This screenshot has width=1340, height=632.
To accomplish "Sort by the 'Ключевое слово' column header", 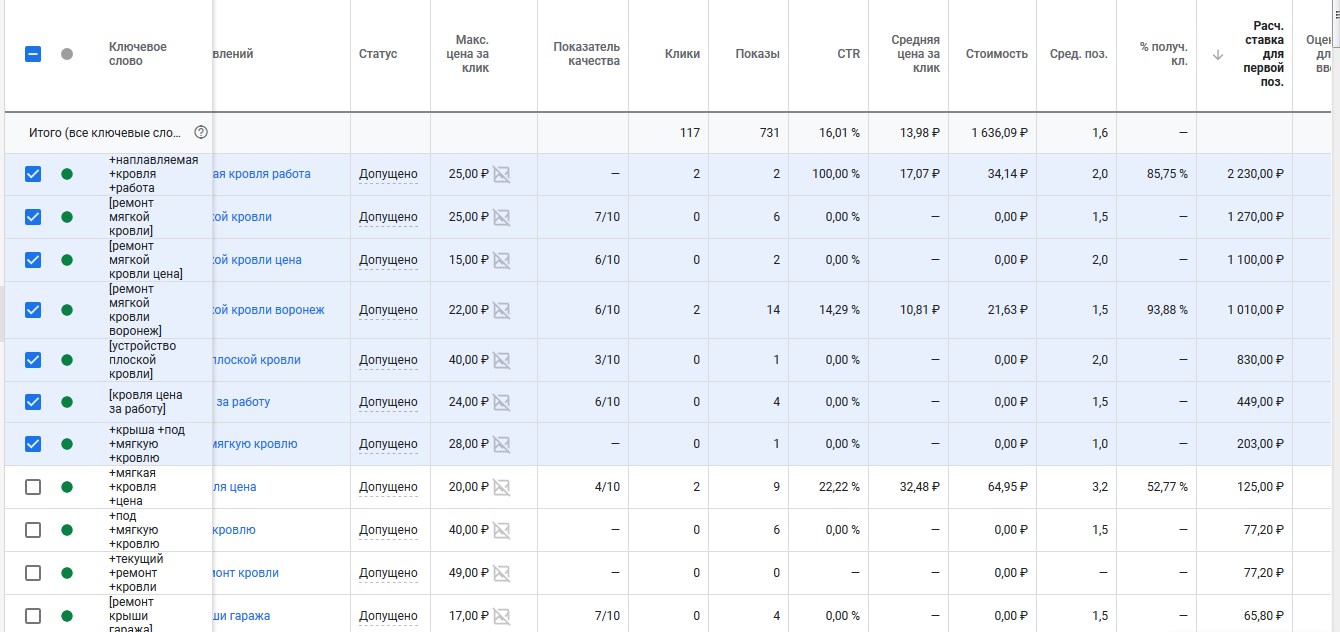I will click(x=138, y=54).
